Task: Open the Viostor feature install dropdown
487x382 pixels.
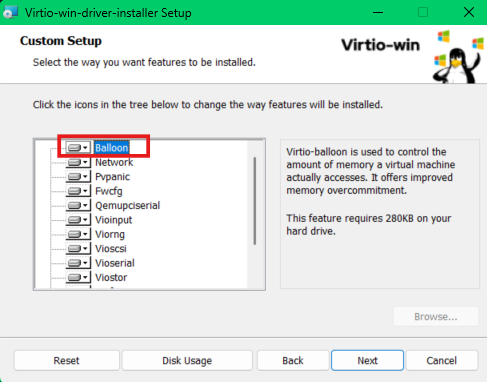Action: (x=78, y=277)
